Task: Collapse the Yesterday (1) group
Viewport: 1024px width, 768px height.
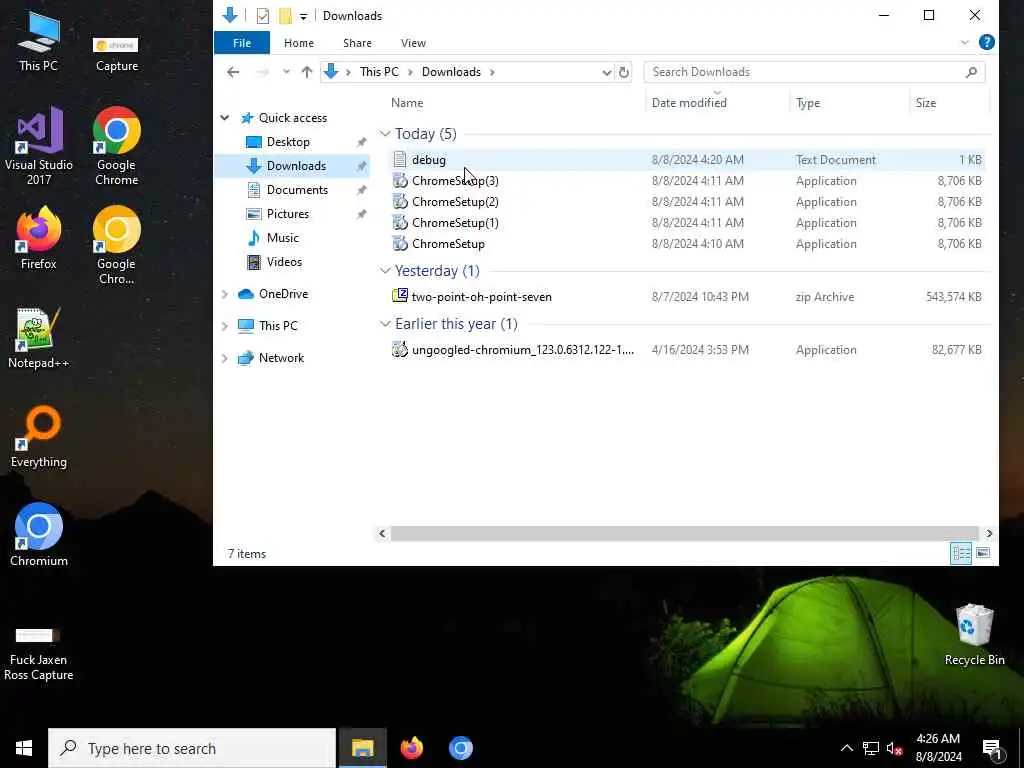Action: tap(385, 270)
